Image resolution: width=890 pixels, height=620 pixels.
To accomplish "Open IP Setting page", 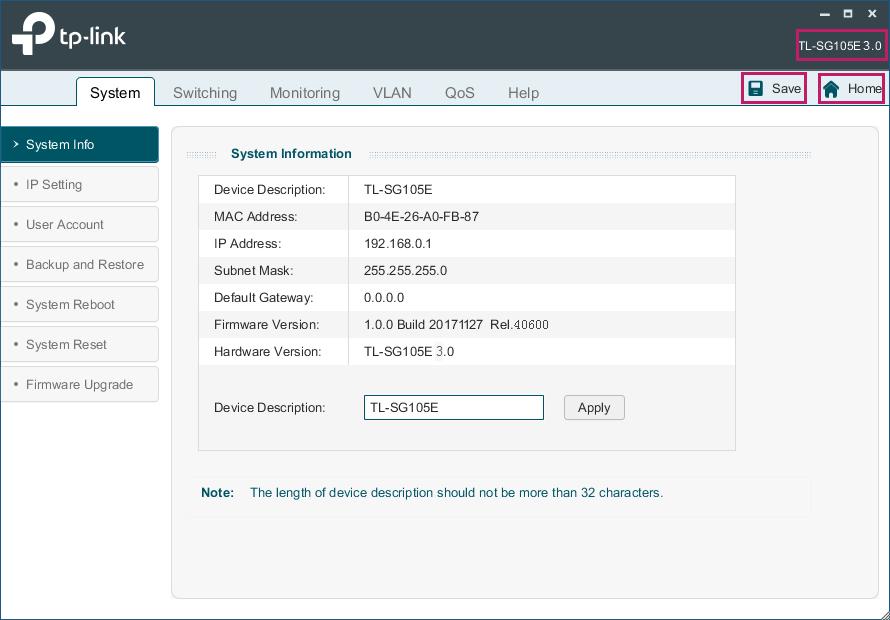I will 79,185.
